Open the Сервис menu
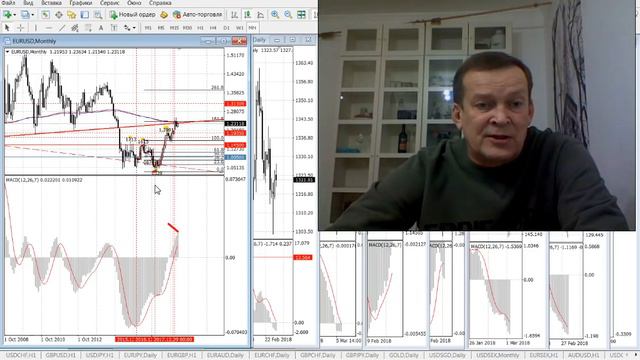This screenshot has height=360, width=640. [x=110, y=3]
